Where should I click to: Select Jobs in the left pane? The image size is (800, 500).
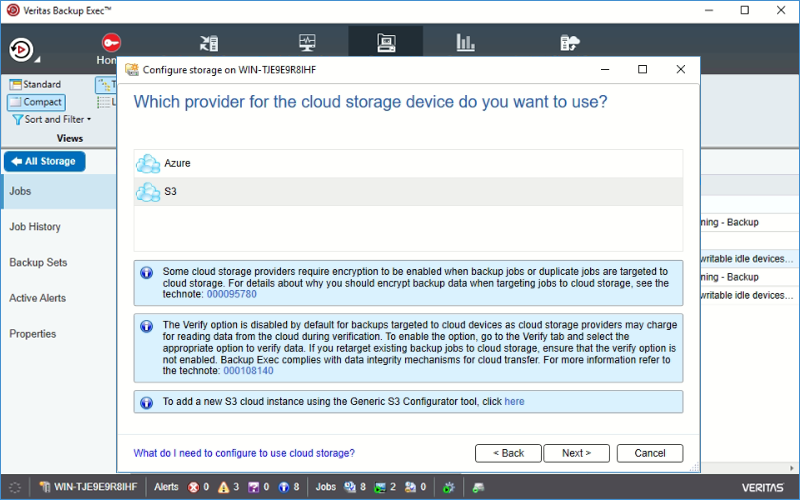coord(58,191)
